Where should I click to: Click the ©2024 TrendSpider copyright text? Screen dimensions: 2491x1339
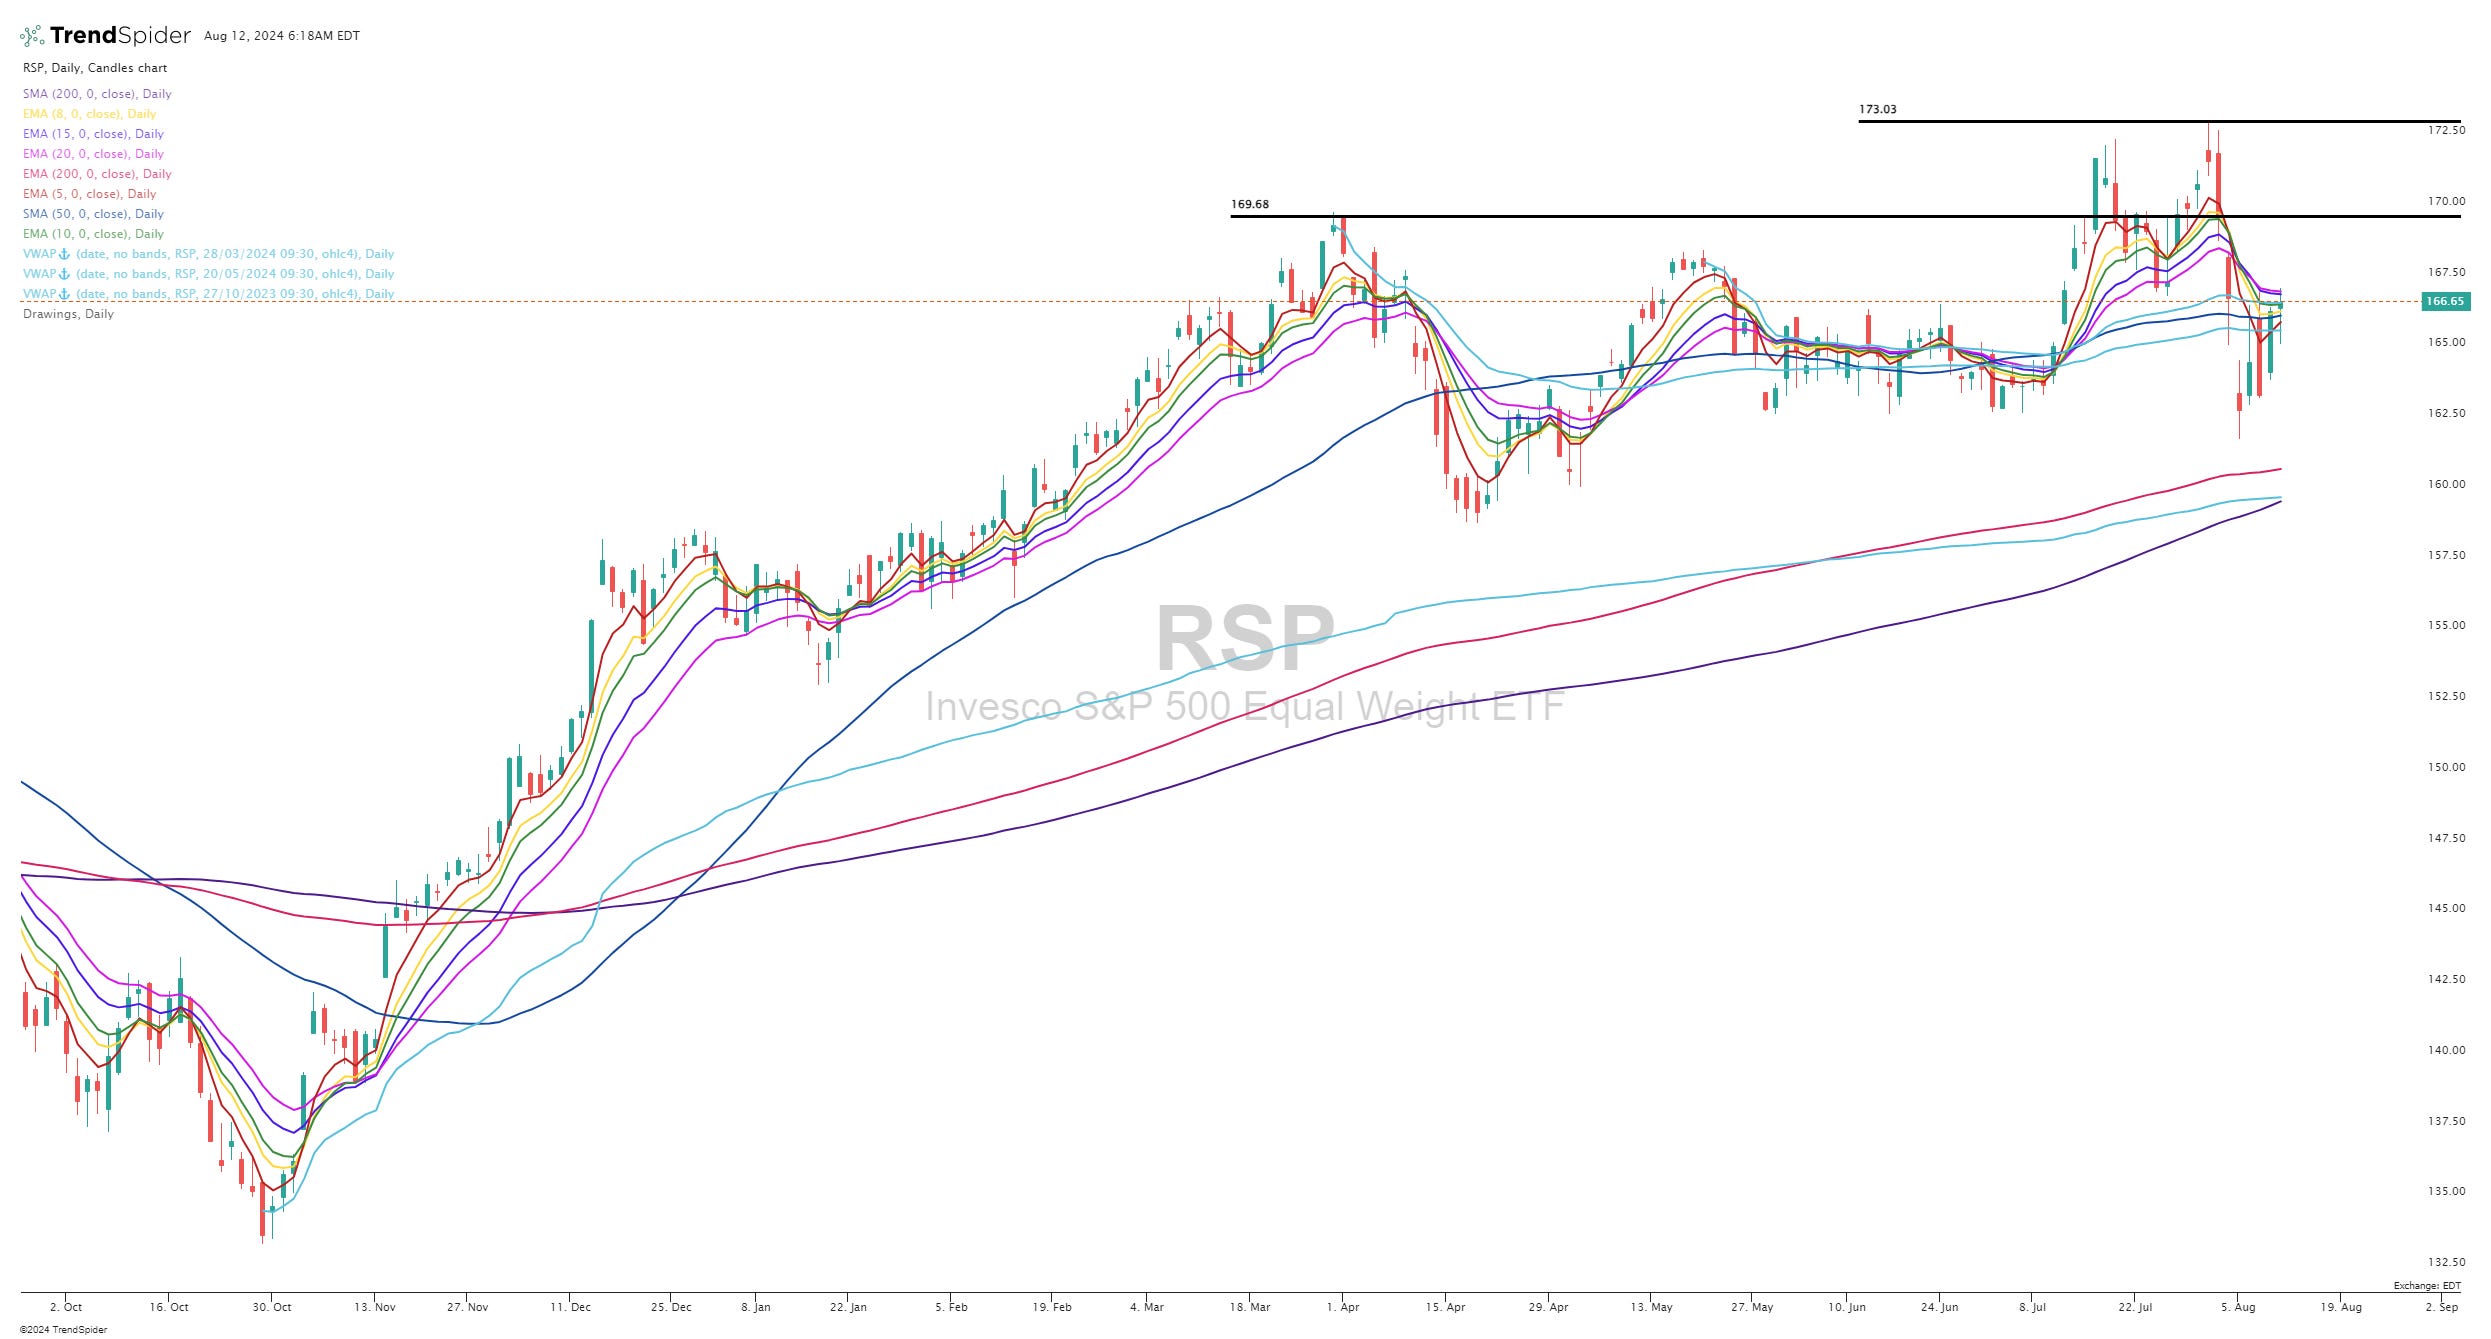[63, 1329]
